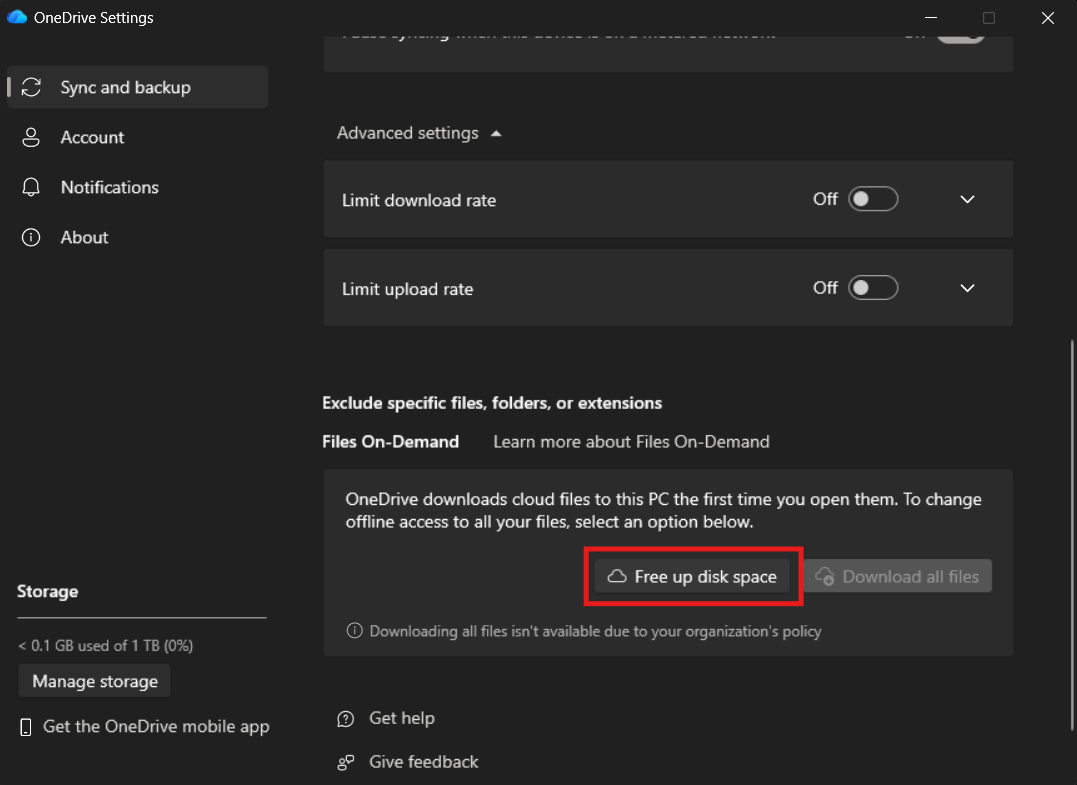Click the Account person icon
This screenshot has width=1077, height=785.
coord(31,137)
